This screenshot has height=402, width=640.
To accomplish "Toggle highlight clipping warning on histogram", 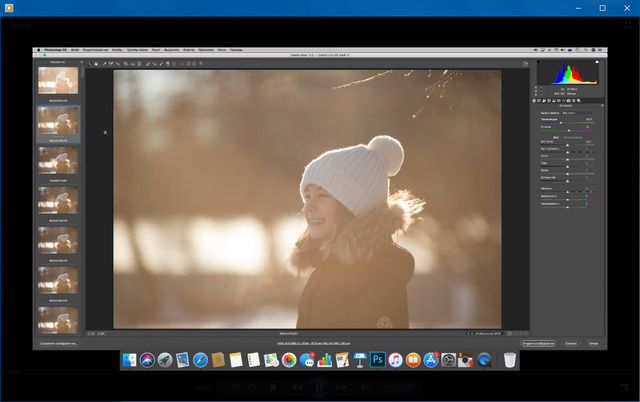I will (x=597, y=63).
